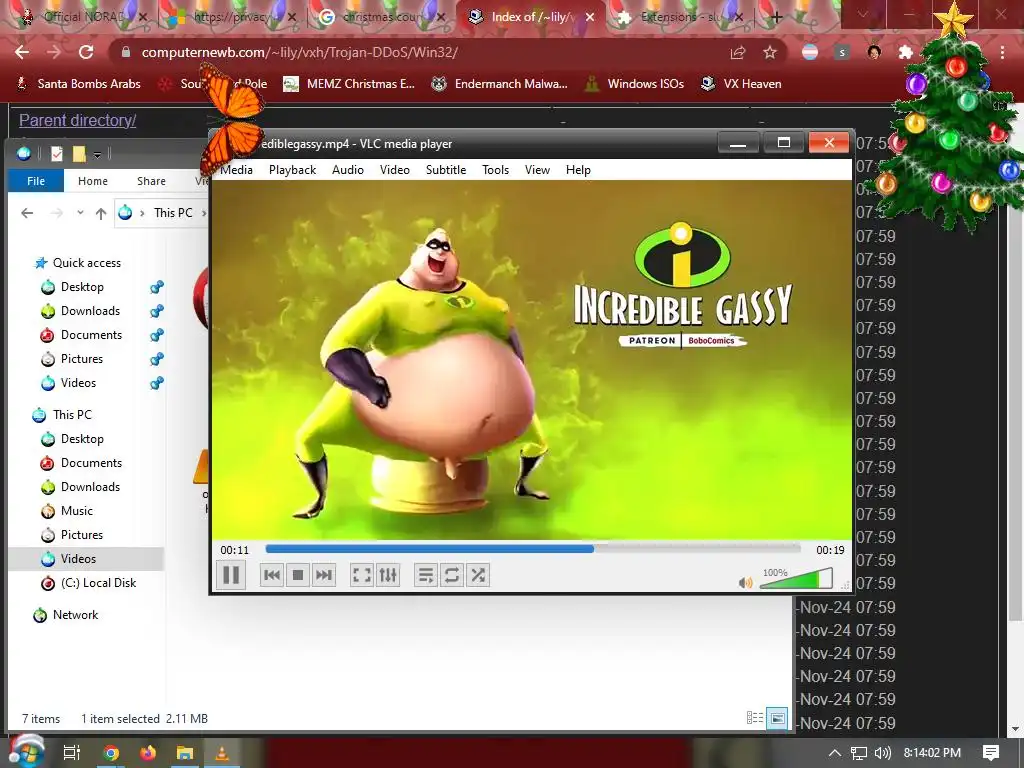This screenshot has height=768, width=1024.
Task: Open VLC Audio menu
Action: (347, 170)
